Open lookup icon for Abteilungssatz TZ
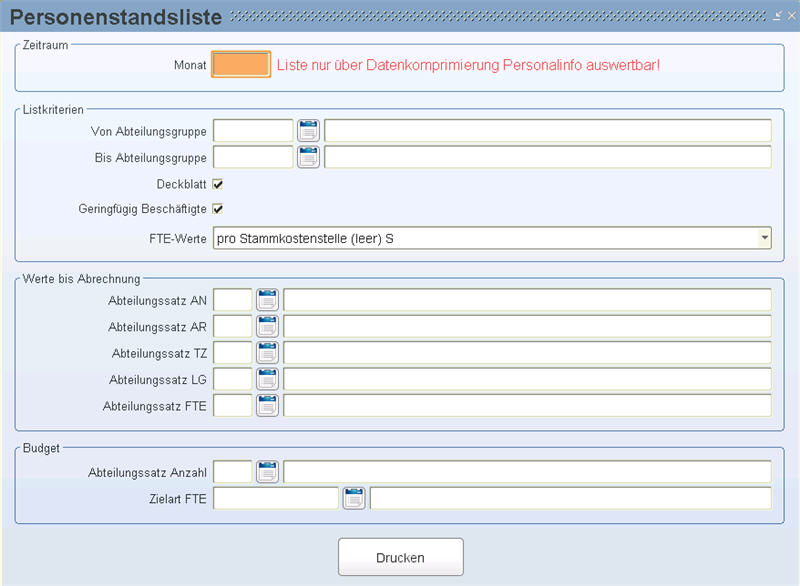Image resolution: width=800 pixels, height=586 pixels. (267, 353)
